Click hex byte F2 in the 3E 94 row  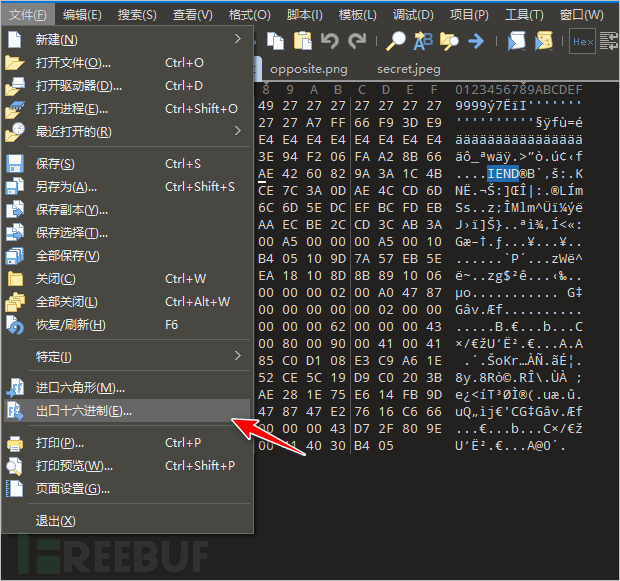click(x=314, y=157)
